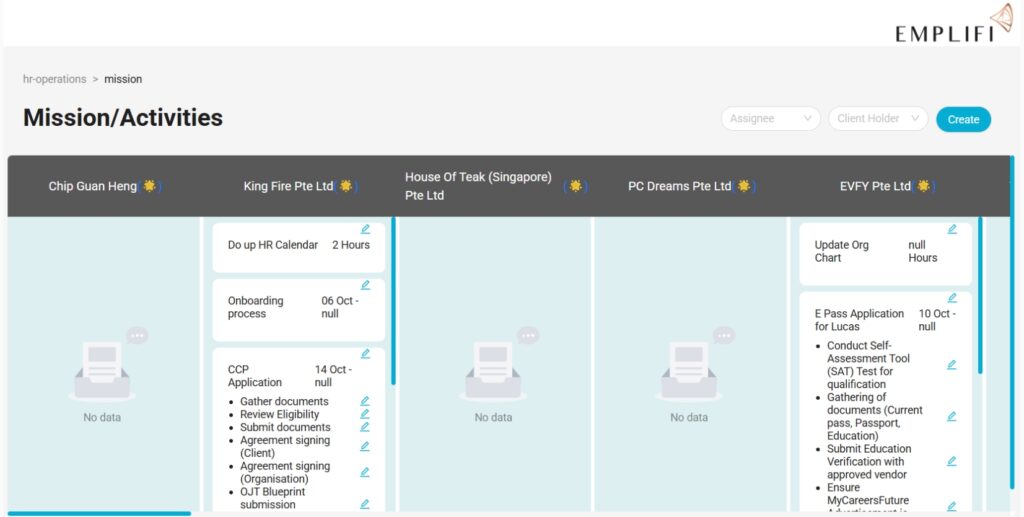Click the edit pencil on Do up HR Calendar card
The height and width of the screenshot is (517, 1024).
click(365, 229)
